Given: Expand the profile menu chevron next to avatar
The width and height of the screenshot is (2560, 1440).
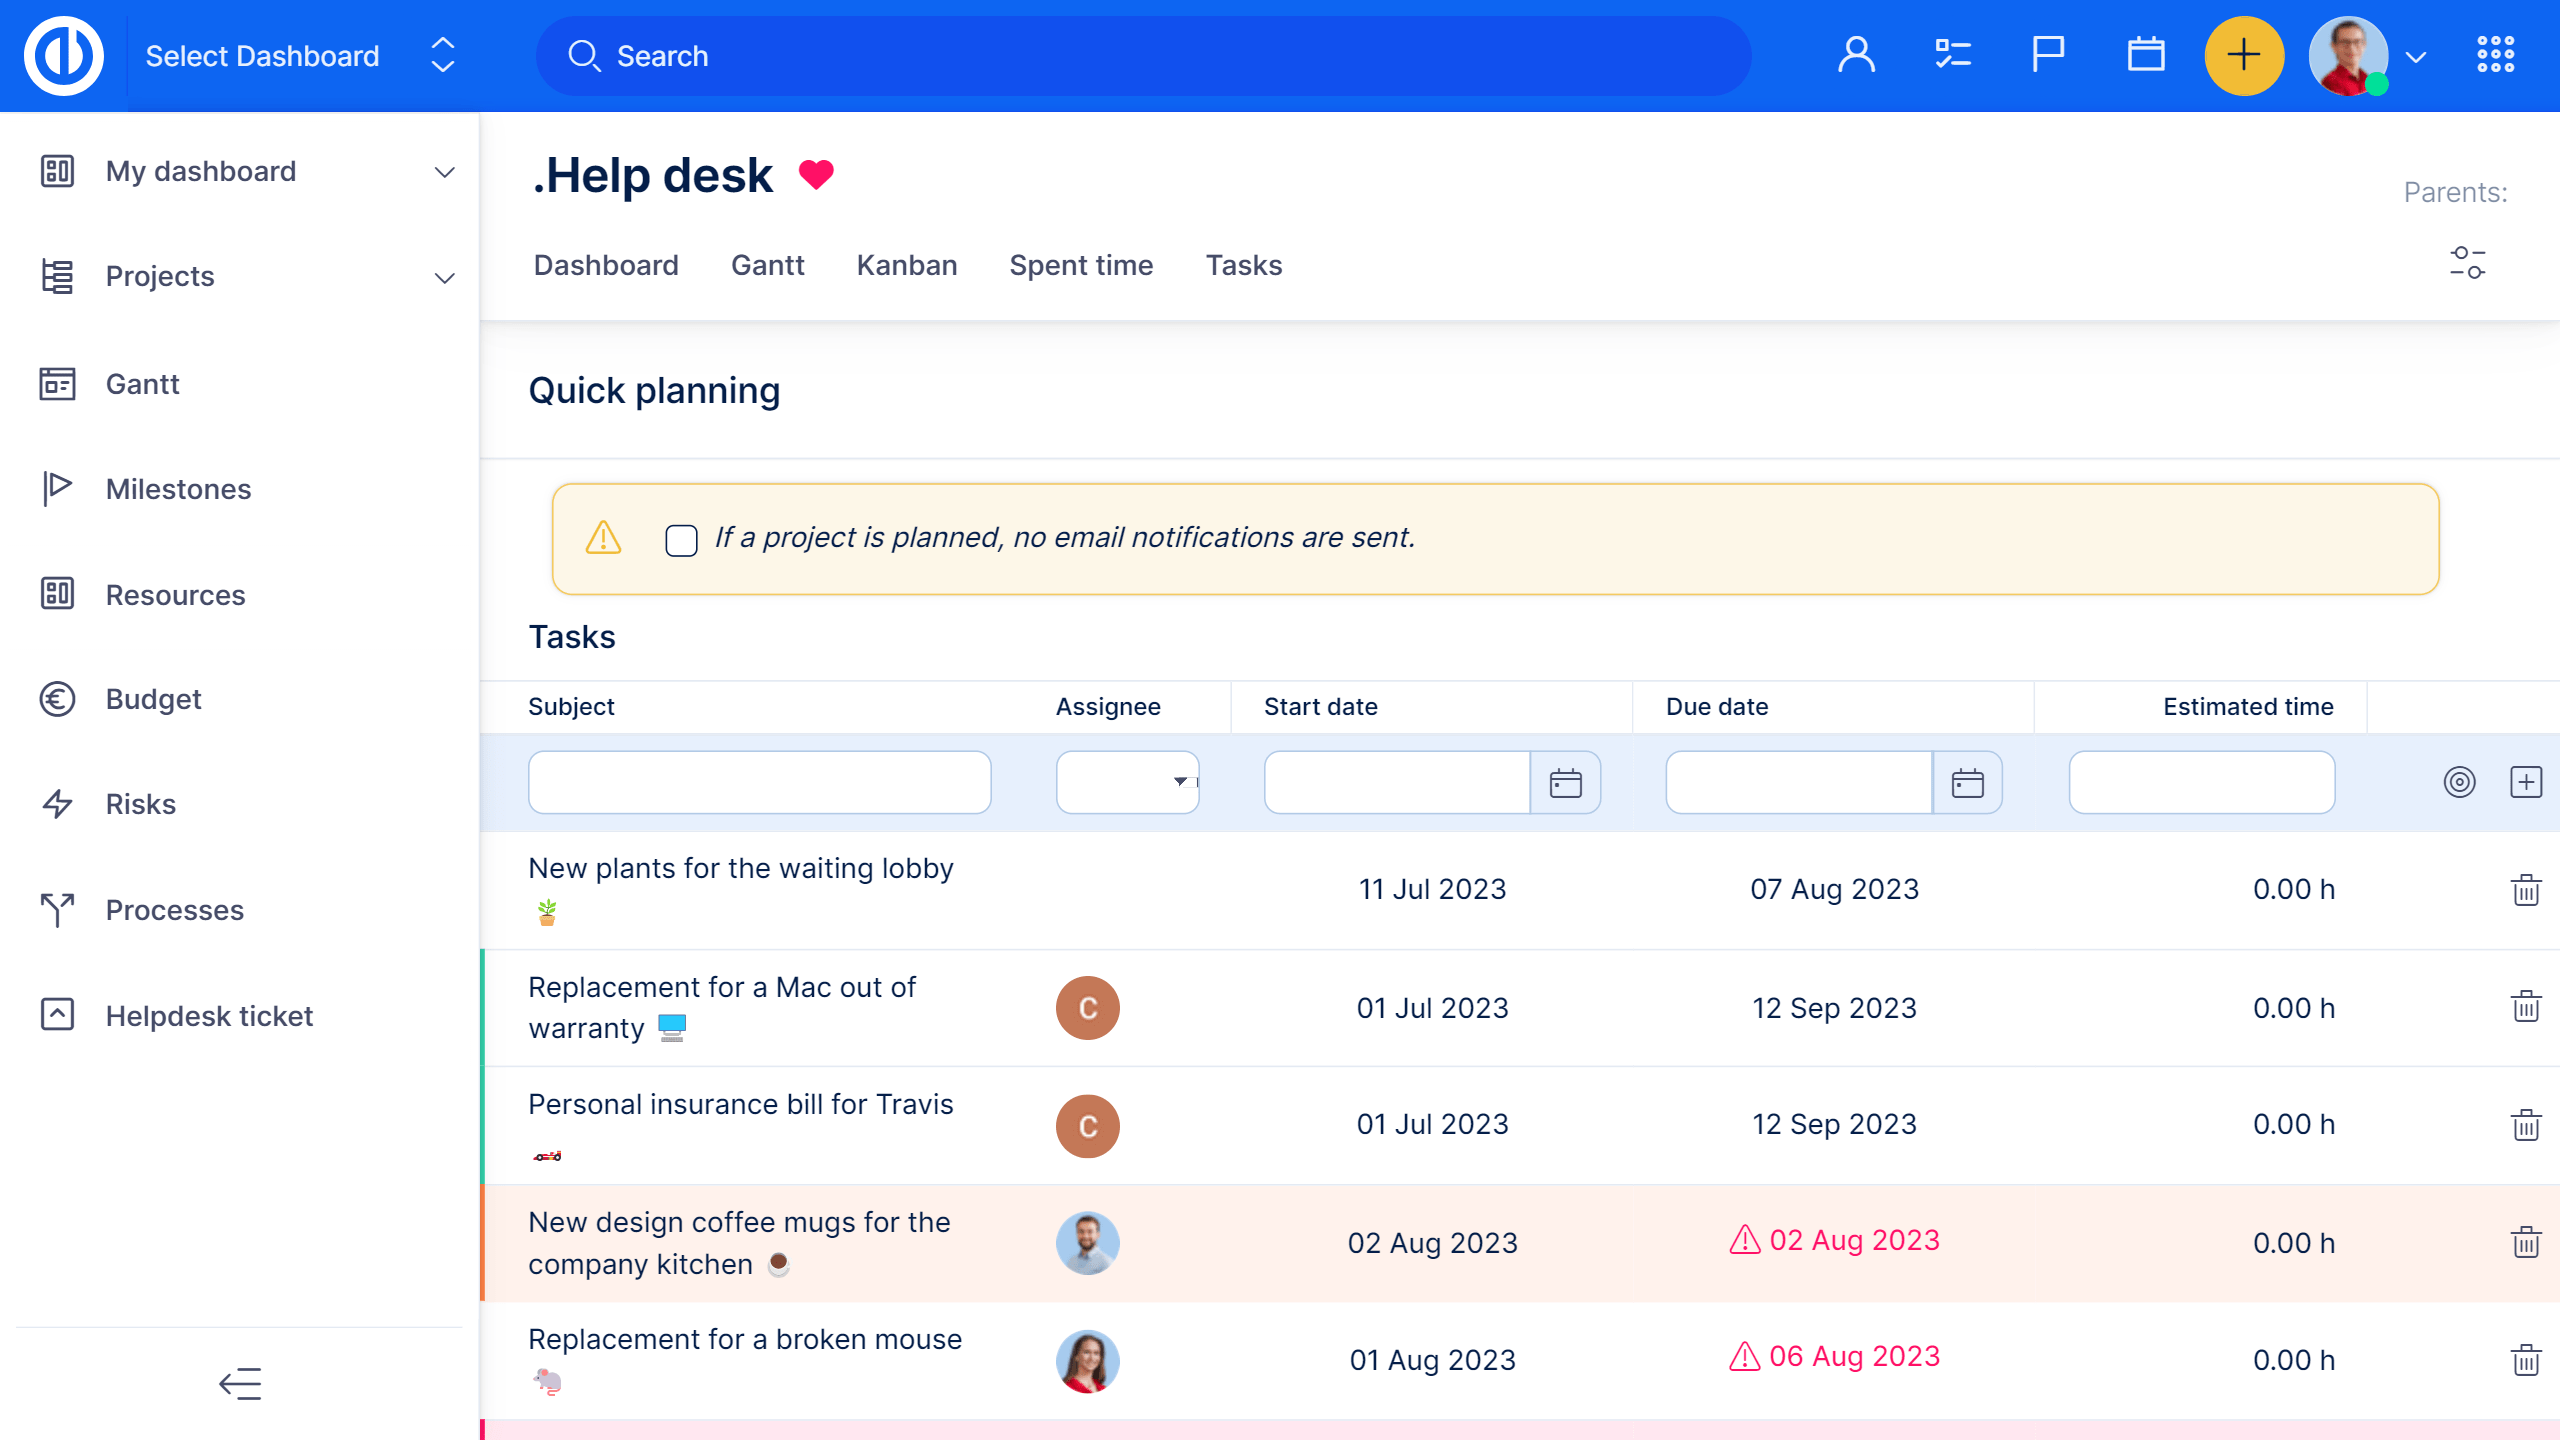Looking at the screenshot, I should point(2419,56).
